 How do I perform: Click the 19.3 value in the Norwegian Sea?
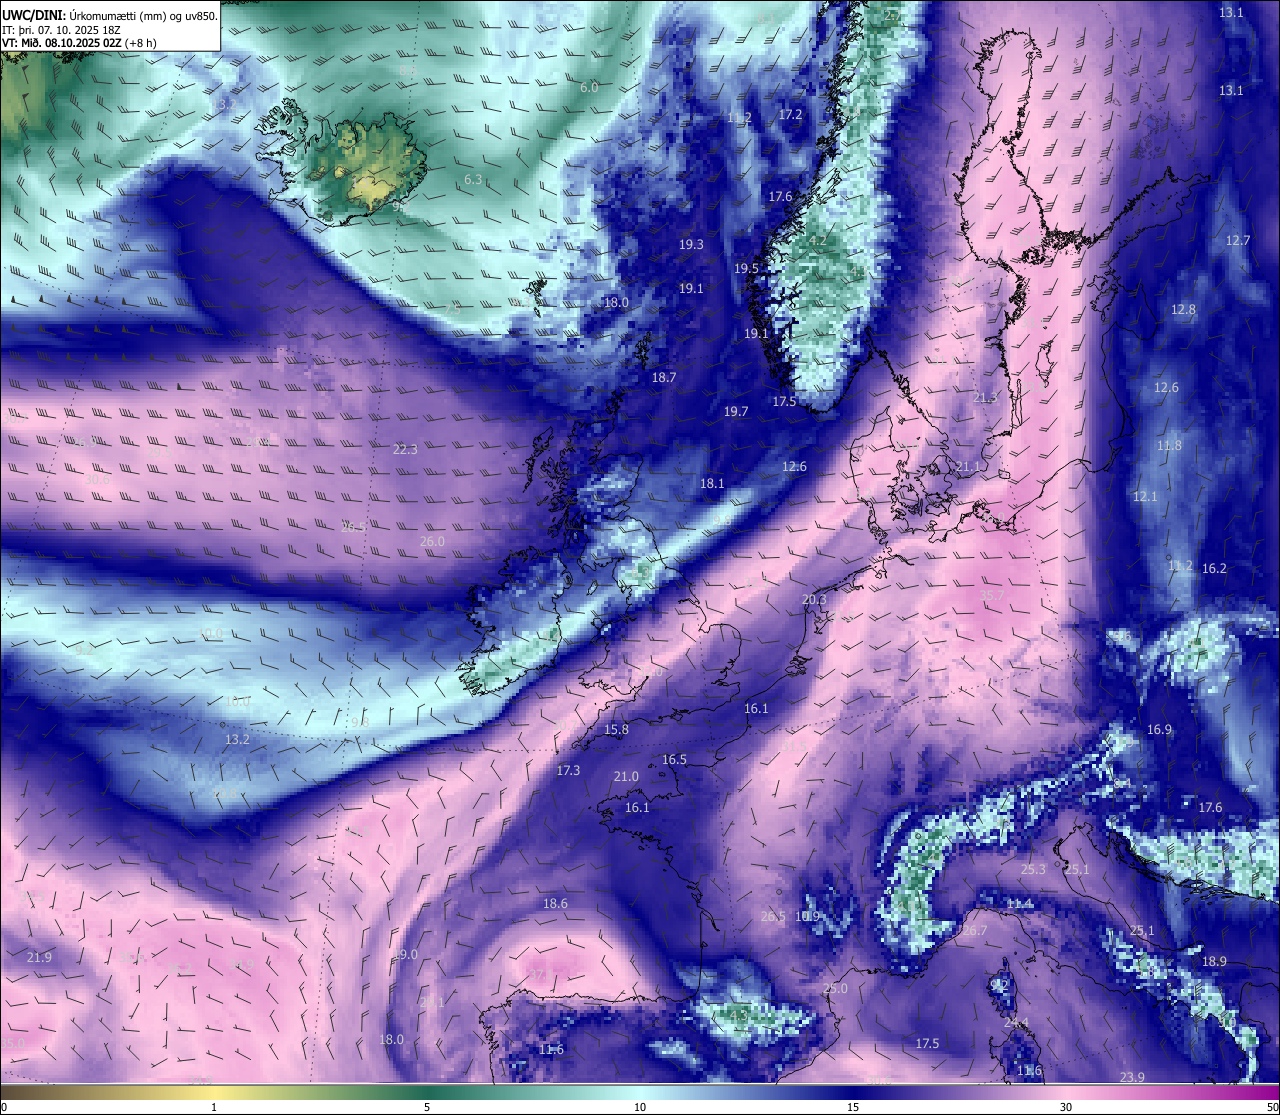pyautogui.click(x=691, y=244)
